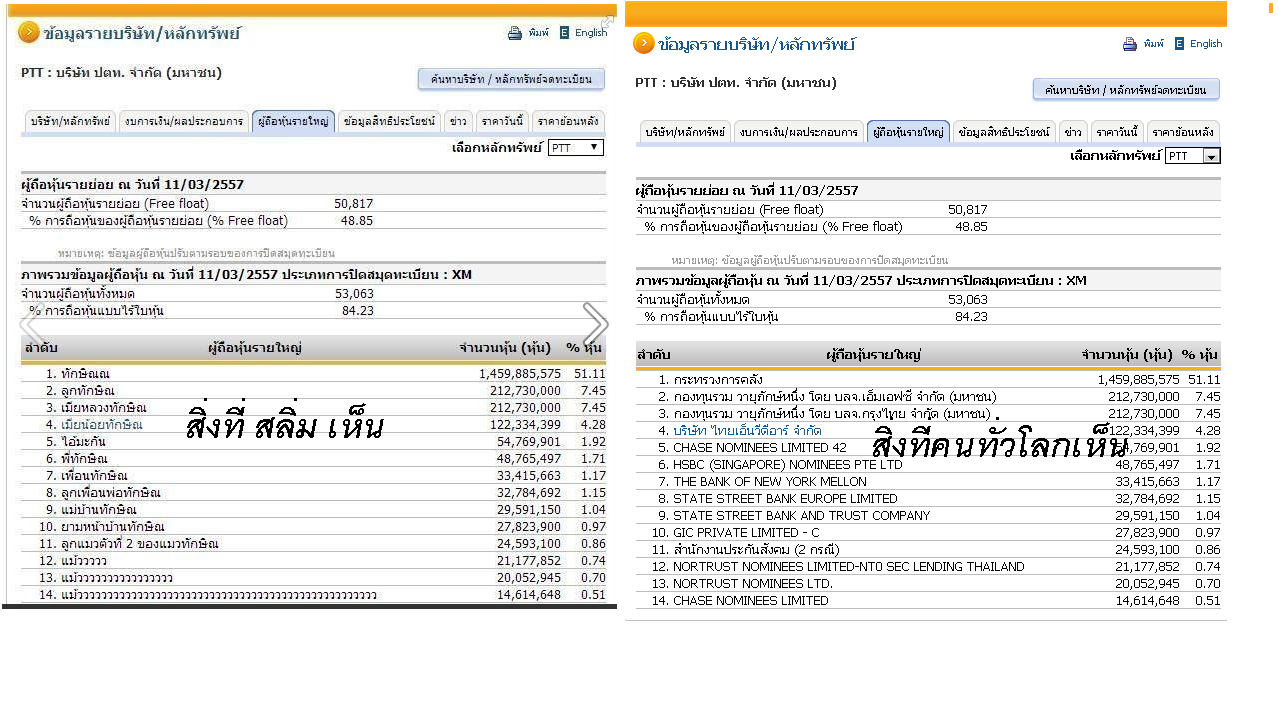This screenshot has height=724, width=1278.
Task: Select ผู้ถือหุ้นรายใหญ่ tab in right screenshot
Action: [x=908, y=132]
